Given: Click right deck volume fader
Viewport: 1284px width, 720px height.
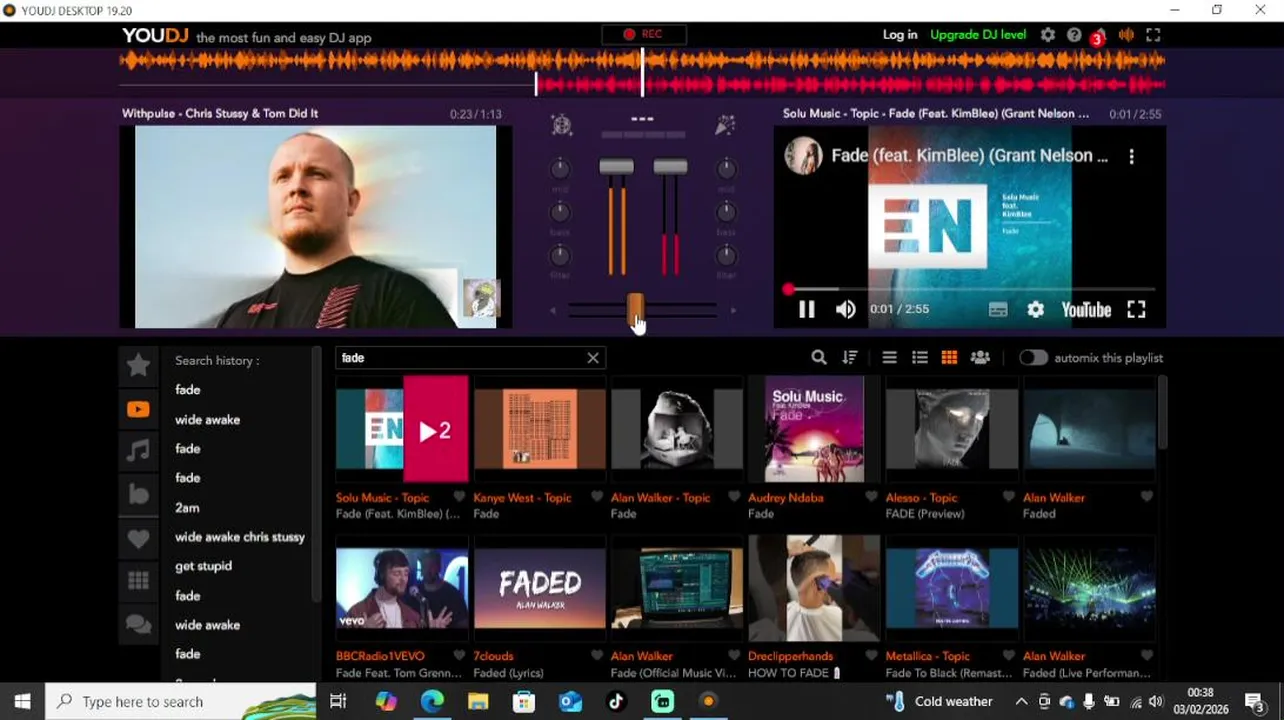Looking at the screenshot, I should 670,167.
